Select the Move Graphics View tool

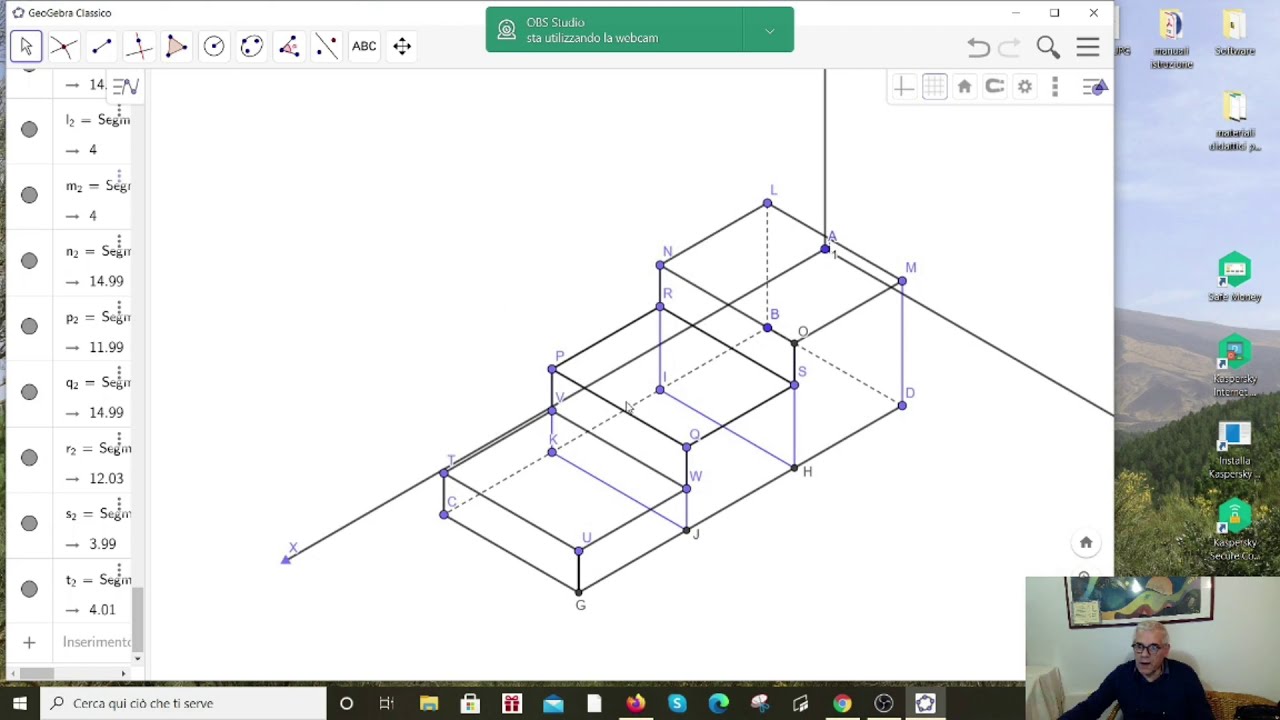coord(402,46)
